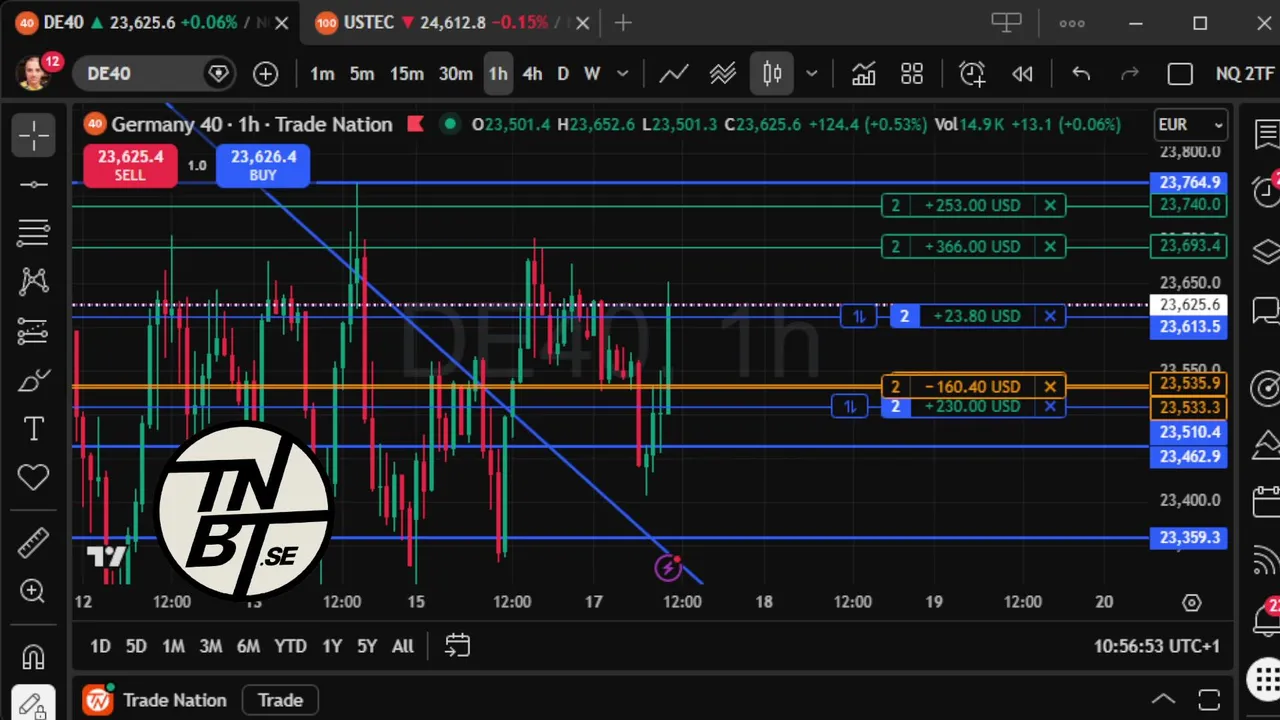Switch to the daily D timeframe
Screen dimensions: 1280x720
(563, 73)
